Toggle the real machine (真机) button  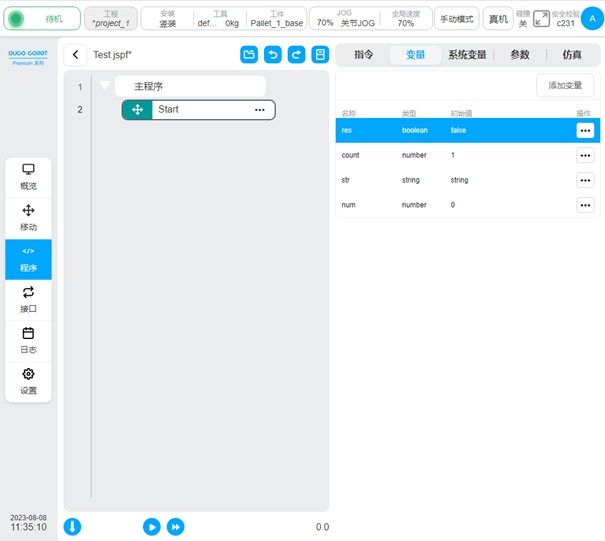point(496,19)
